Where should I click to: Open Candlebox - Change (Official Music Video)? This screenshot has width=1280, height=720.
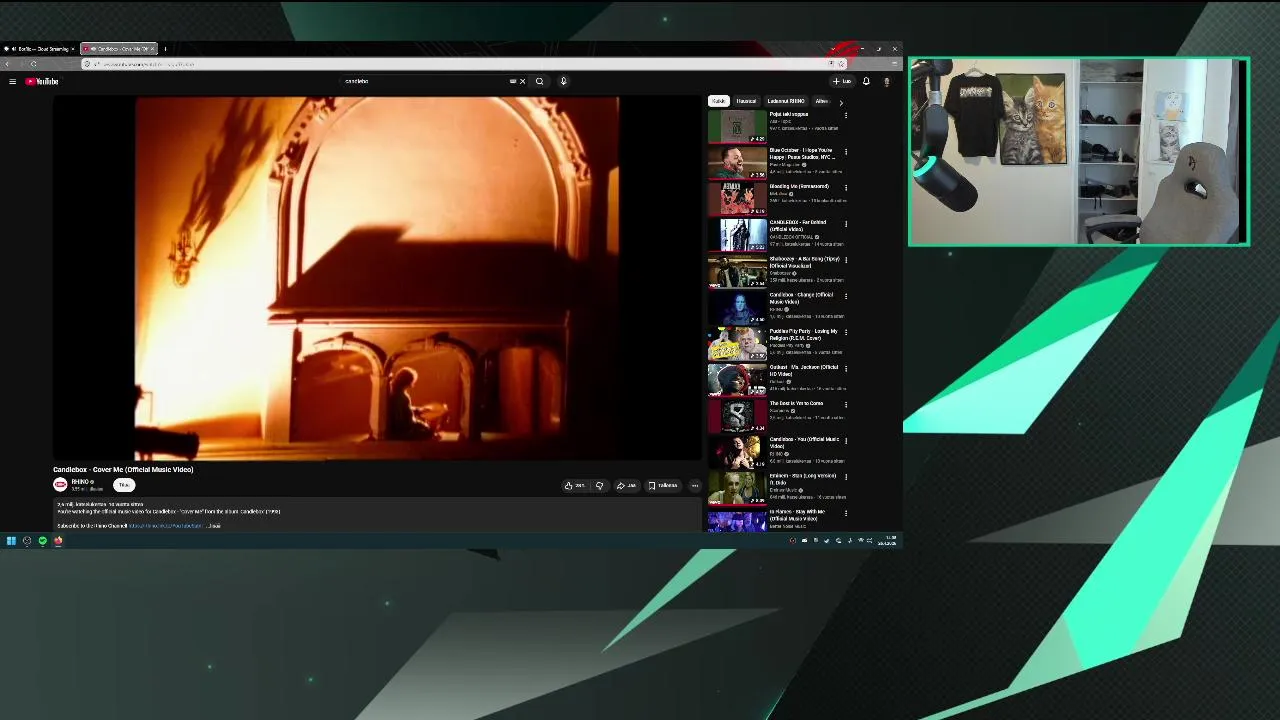801,298
